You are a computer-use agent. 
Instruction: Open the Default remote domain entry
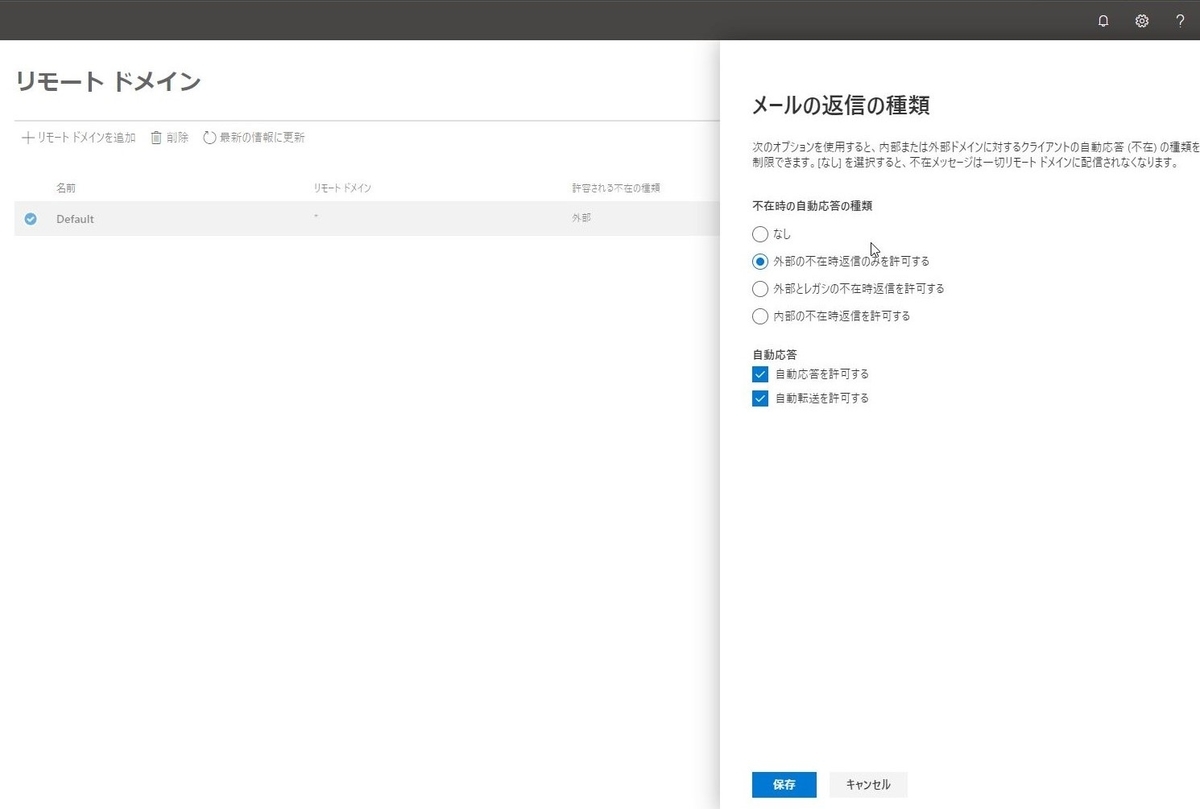(x=75, y=218)
